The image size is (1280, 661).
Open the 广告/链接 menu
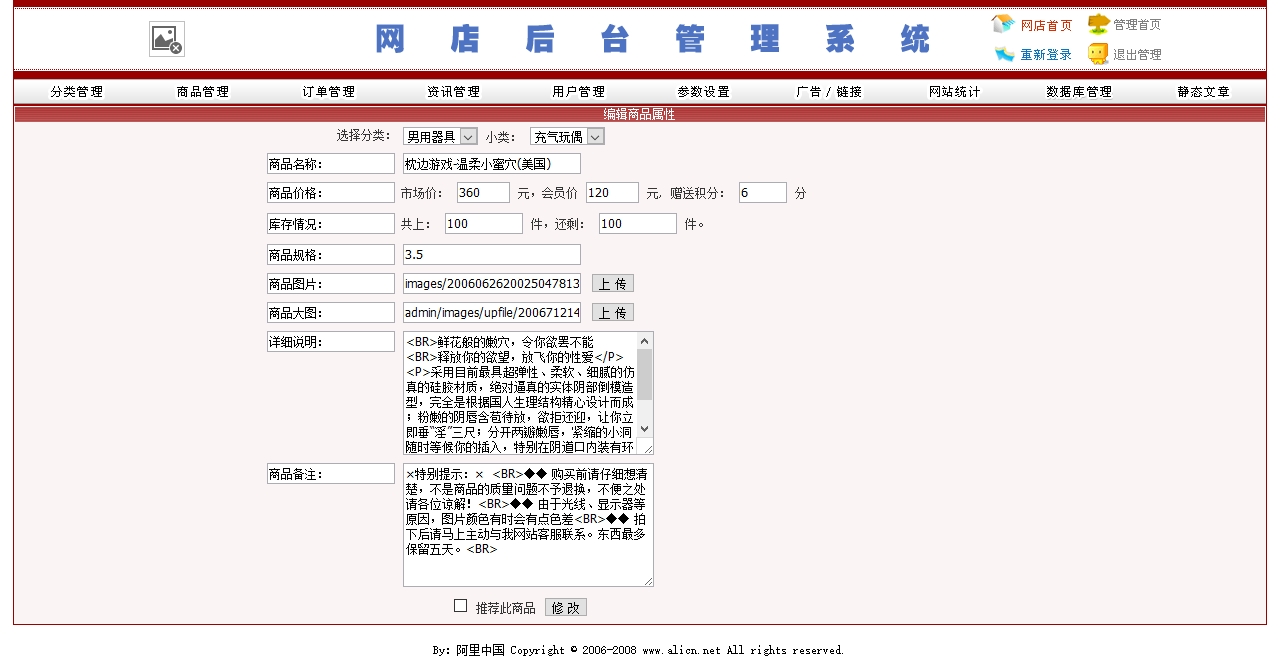point(829,92)
